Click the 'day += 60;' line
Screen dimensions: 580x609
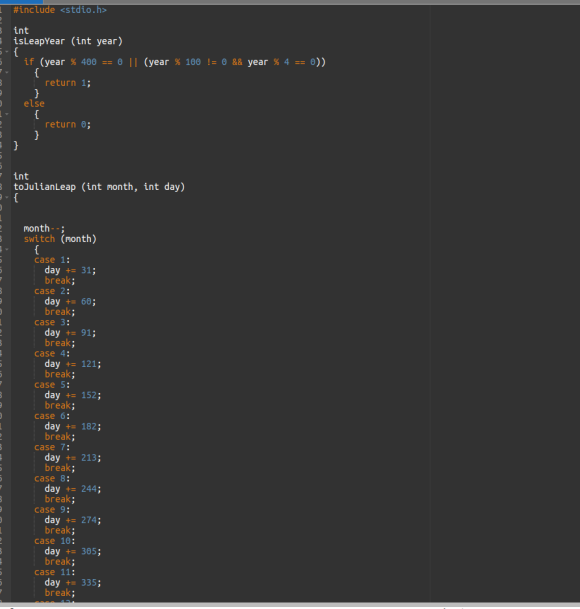[70, 301]
